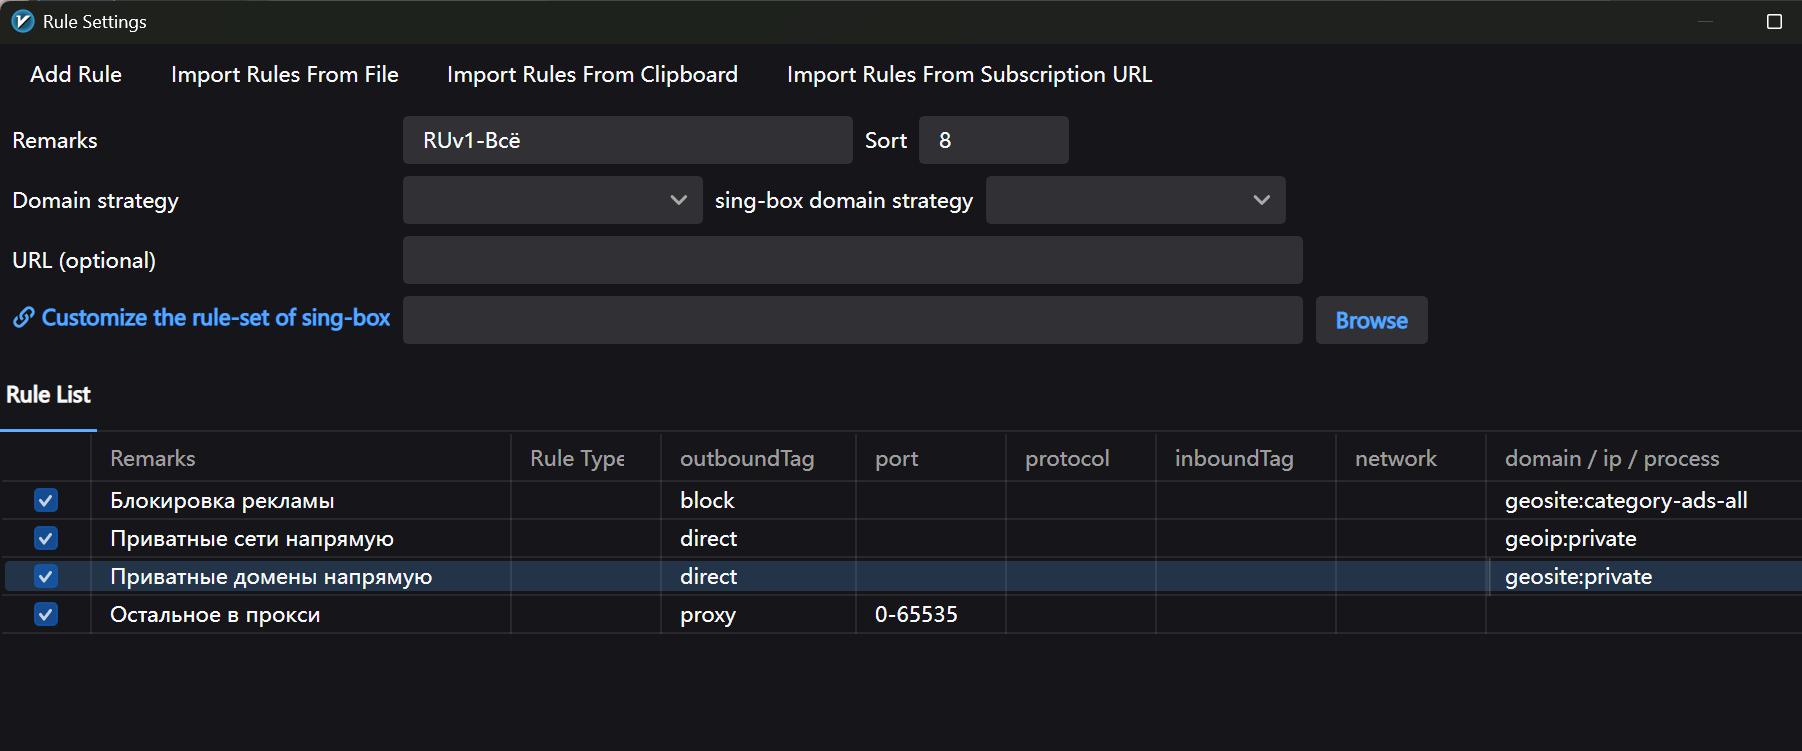Maximize the Rule Settings window
The height and width of the screenshot is (751, 1802).
1774,21
